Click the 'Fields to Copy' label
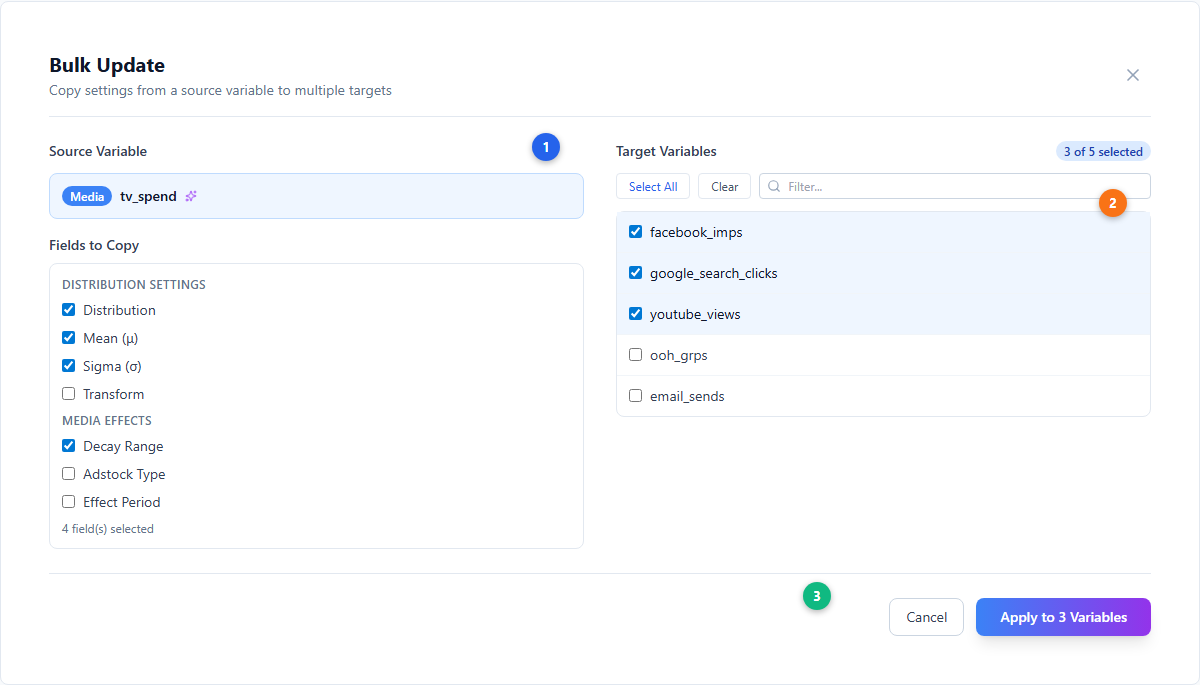This screenshot has width=1200, height=685. 94,245
